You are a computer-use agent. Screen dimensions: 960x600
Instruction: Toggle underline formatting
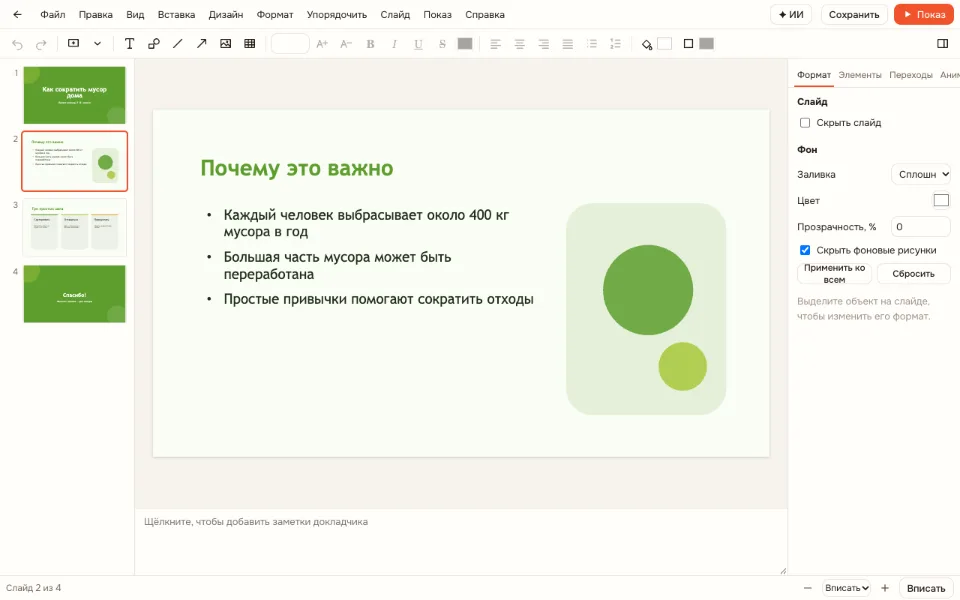418,43
